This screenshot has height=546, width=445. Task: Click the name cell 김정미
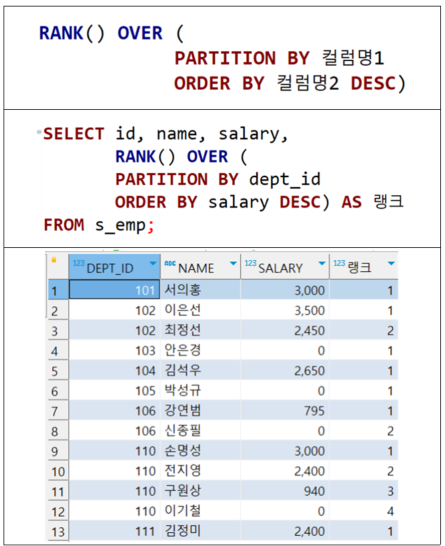[x=200, y=531]
